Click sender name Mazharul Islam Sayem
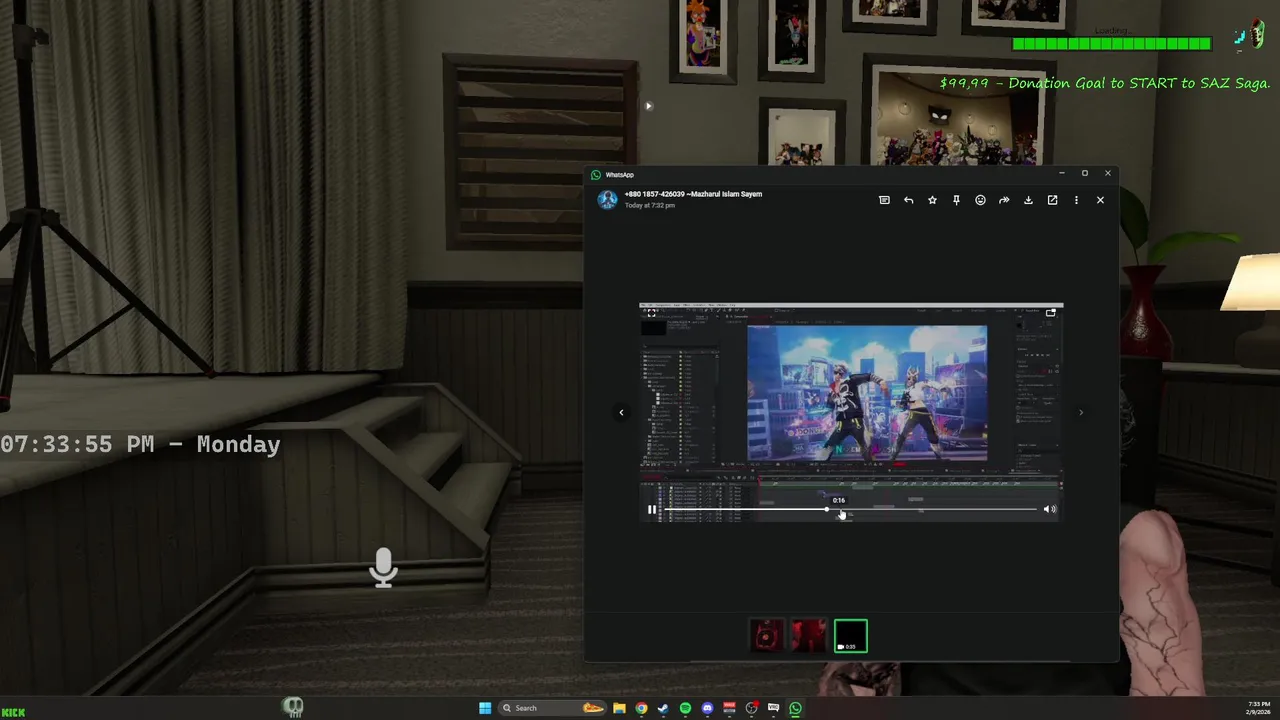Screen dimensions: 1280x720 [726, 194]
